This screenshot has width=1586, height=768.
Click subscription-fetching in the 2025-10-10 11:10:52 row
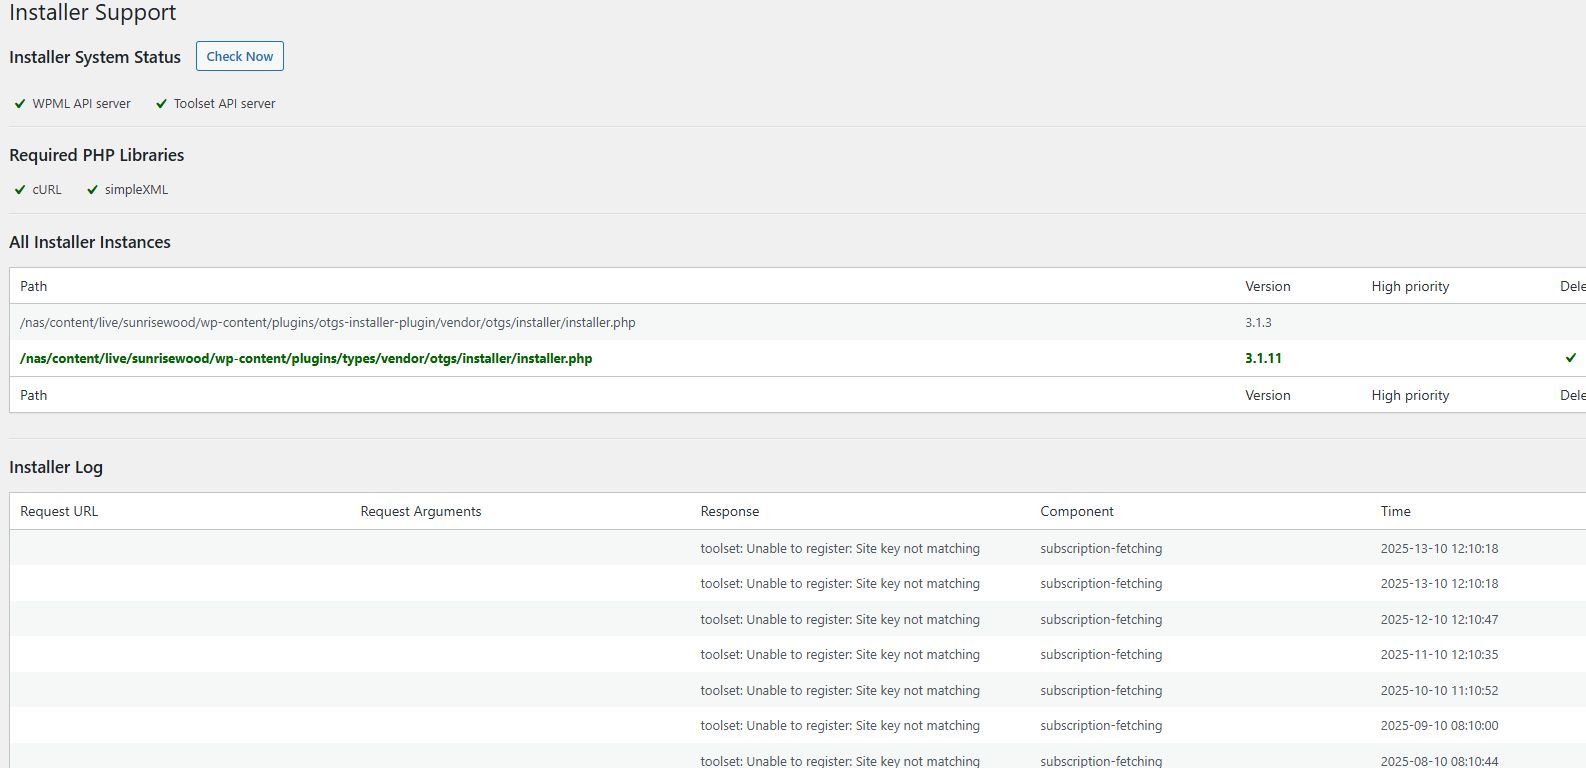(x=1100, y=690)
